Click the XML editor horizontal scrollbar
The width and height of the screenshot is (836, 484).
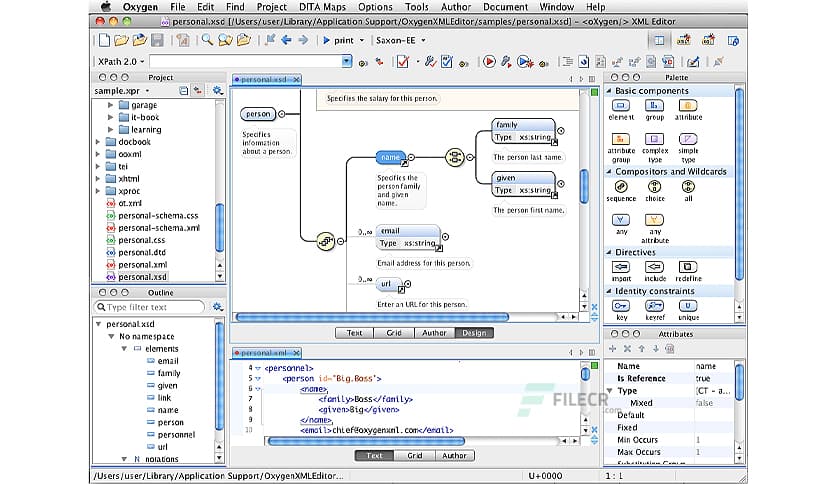366,441
